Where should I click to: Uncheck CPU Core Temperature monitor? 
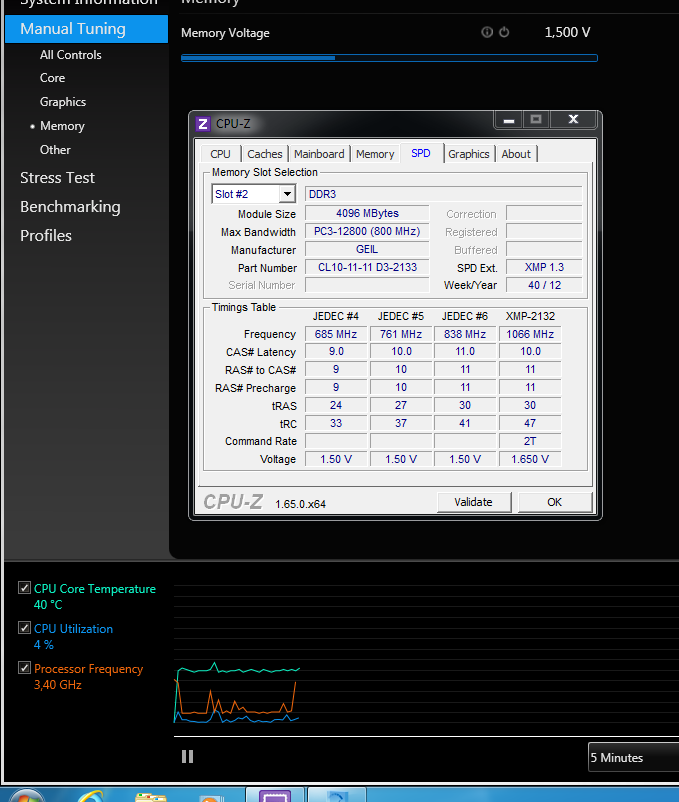(x=24, y=587)
